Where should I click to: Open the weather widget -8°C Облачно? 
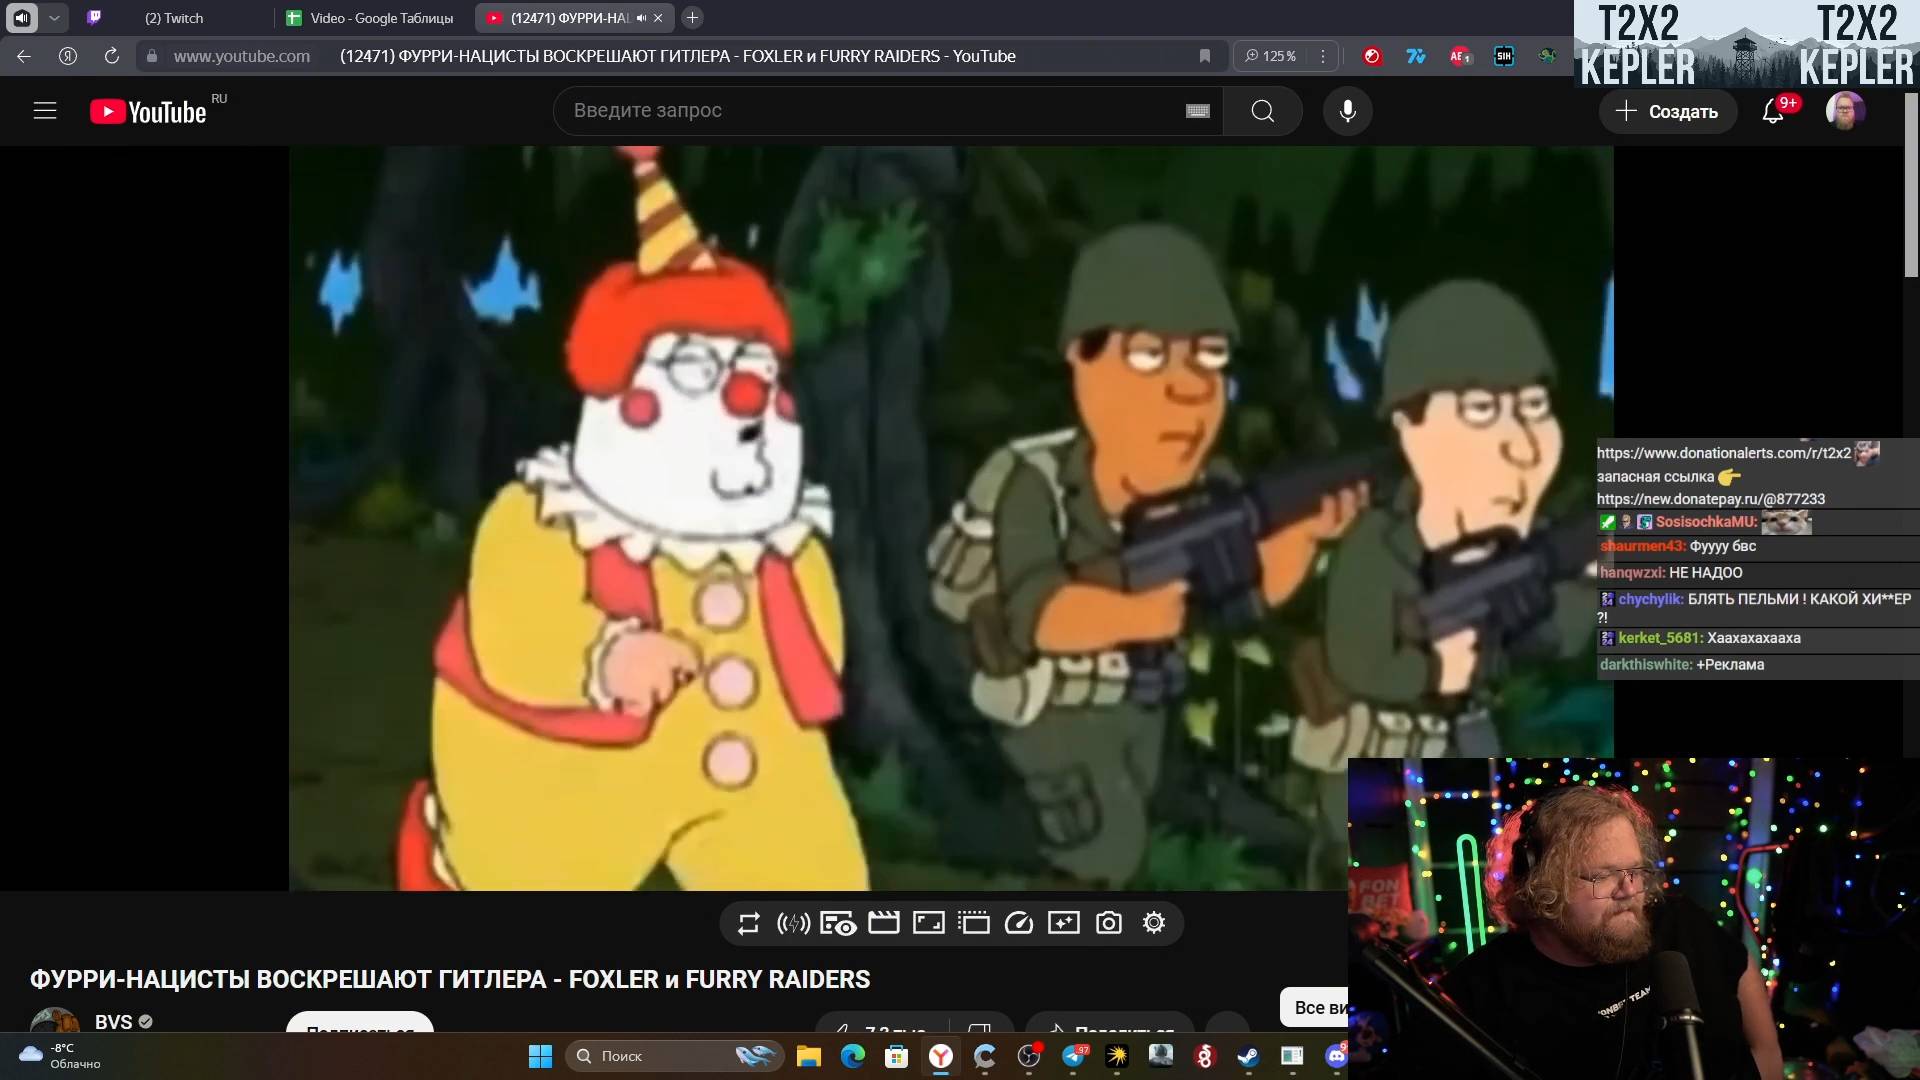pyautogui.click(x=60, y=1056)
